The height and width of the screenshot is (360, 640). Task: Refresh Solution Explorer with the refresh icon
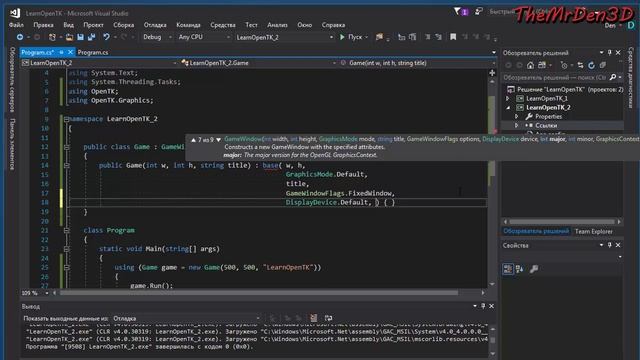click(x=591, y=65)
